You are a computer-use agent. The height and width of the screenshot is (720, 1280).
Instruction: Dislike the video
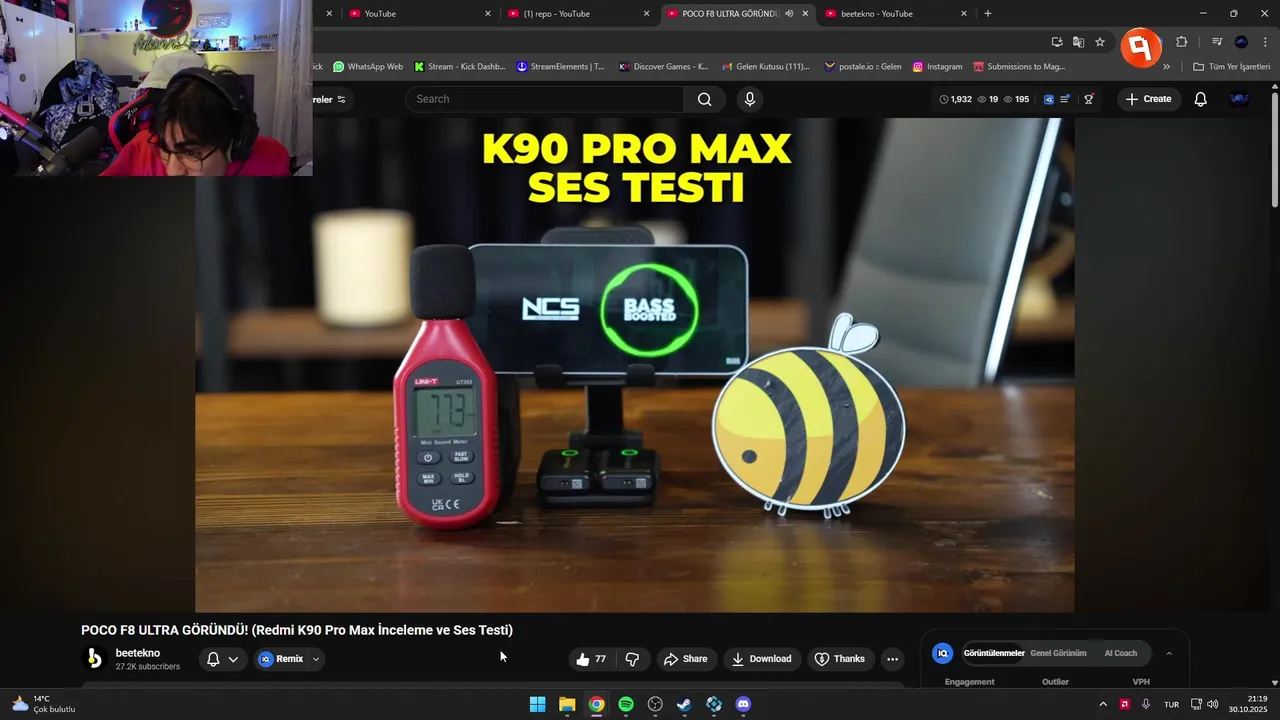(632, 659)
